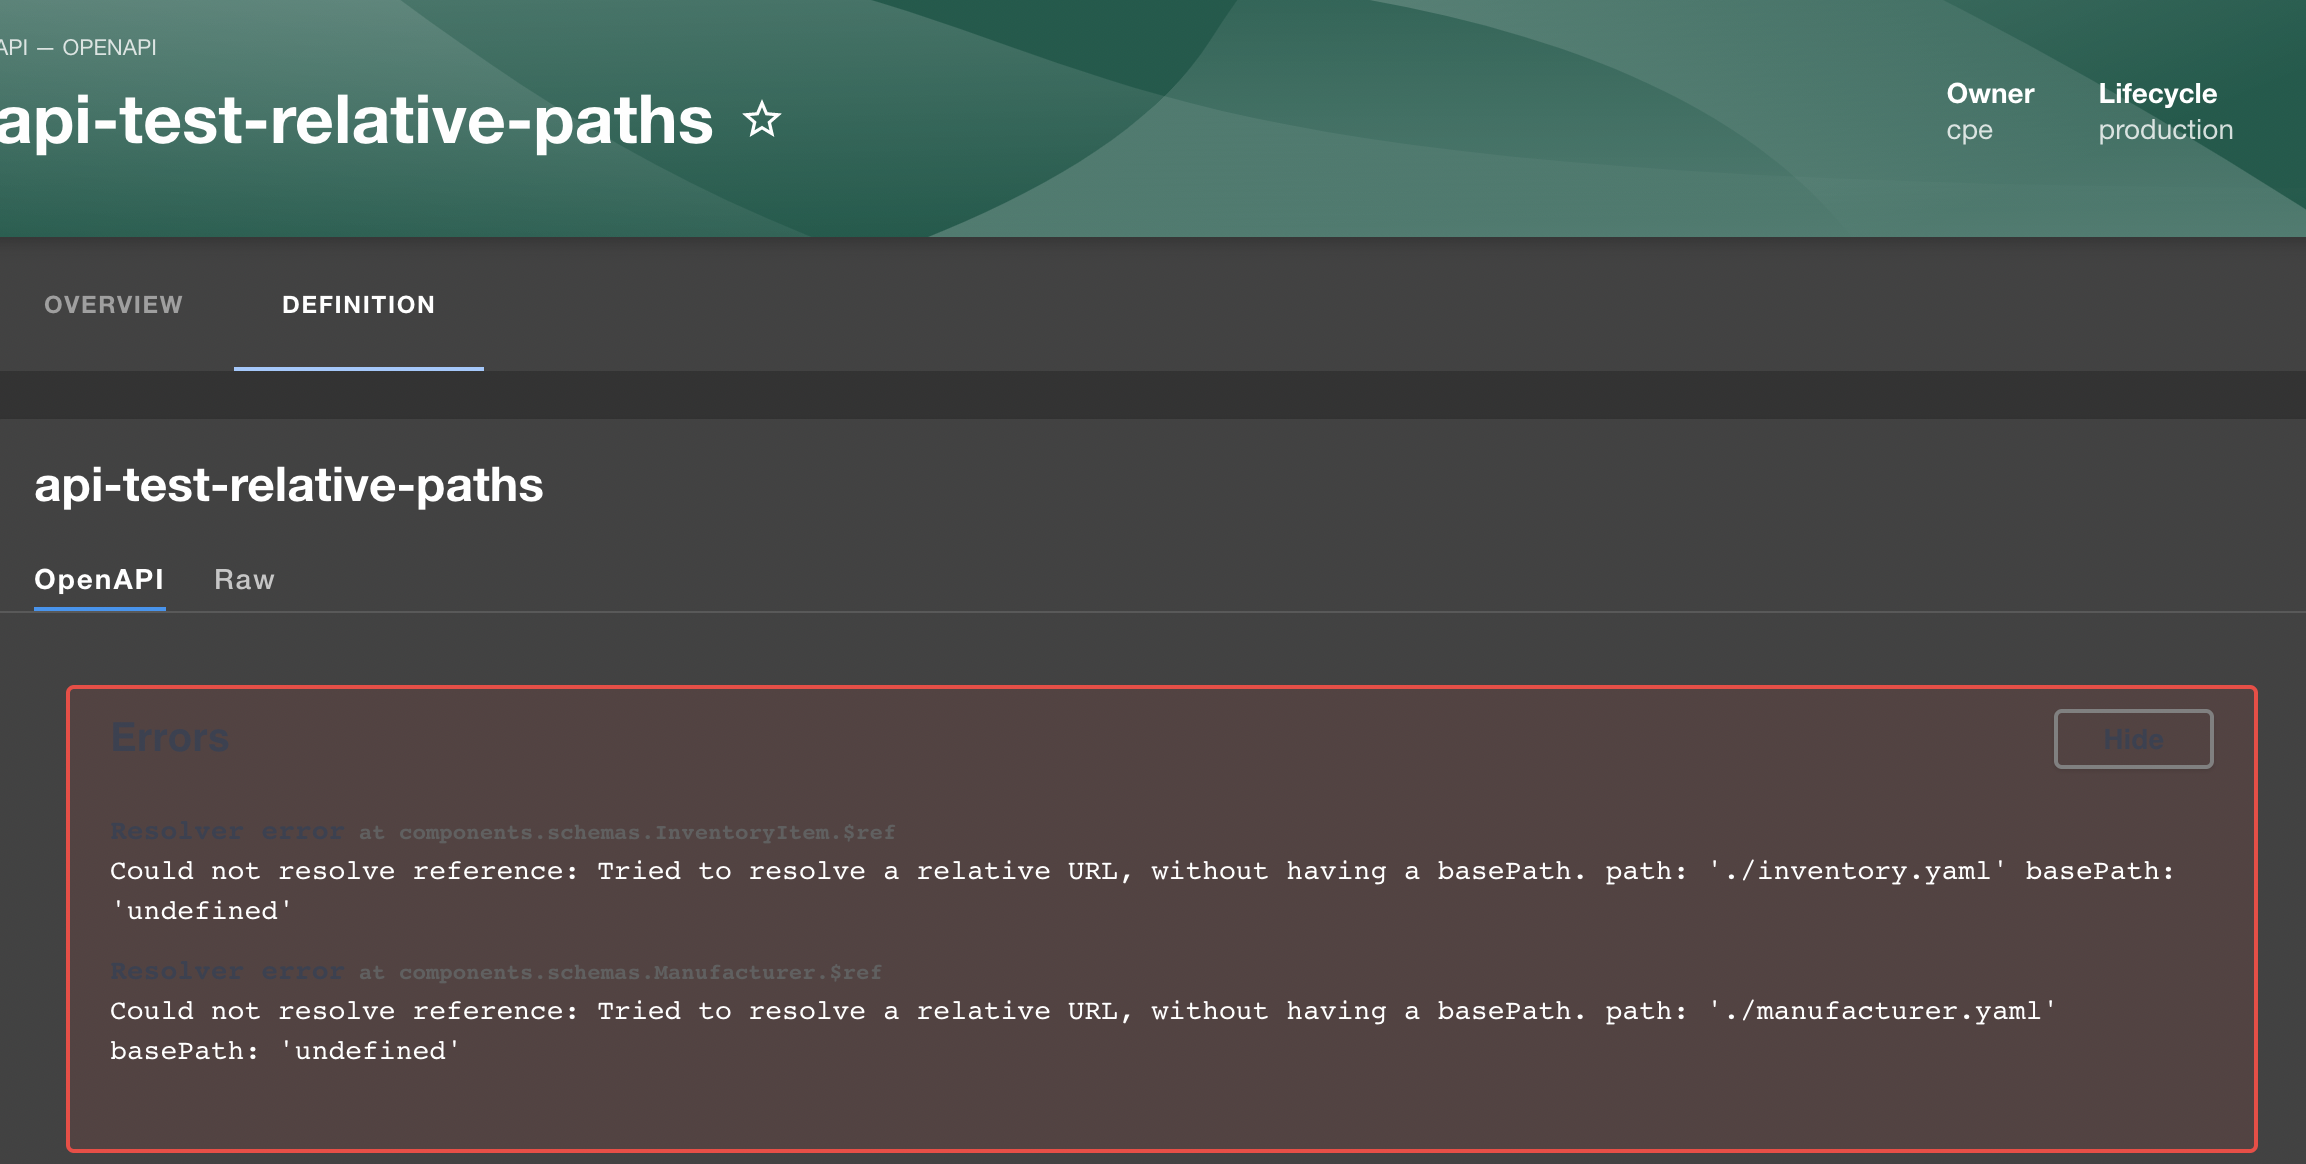The width and height of the screenshot is (2306, 1164).
Task: Select the DEFINITION tab
Action: point(358,305)
